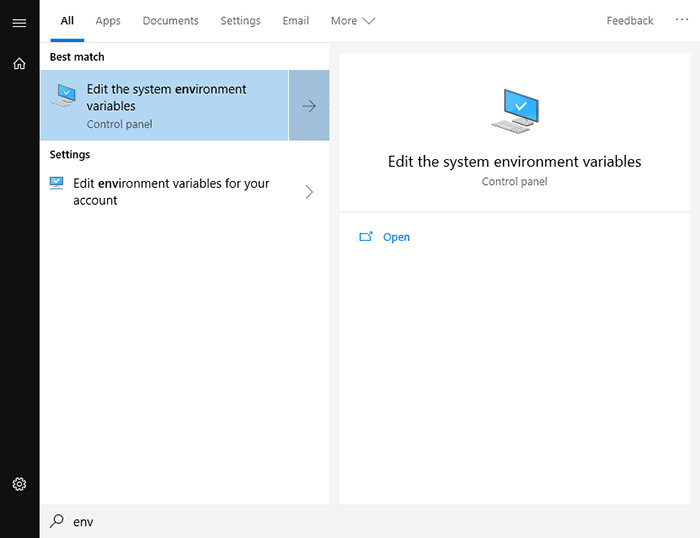Viewport: 700px width, 538px height.
Task: Expand account variables result chevron
Action: 309,192
